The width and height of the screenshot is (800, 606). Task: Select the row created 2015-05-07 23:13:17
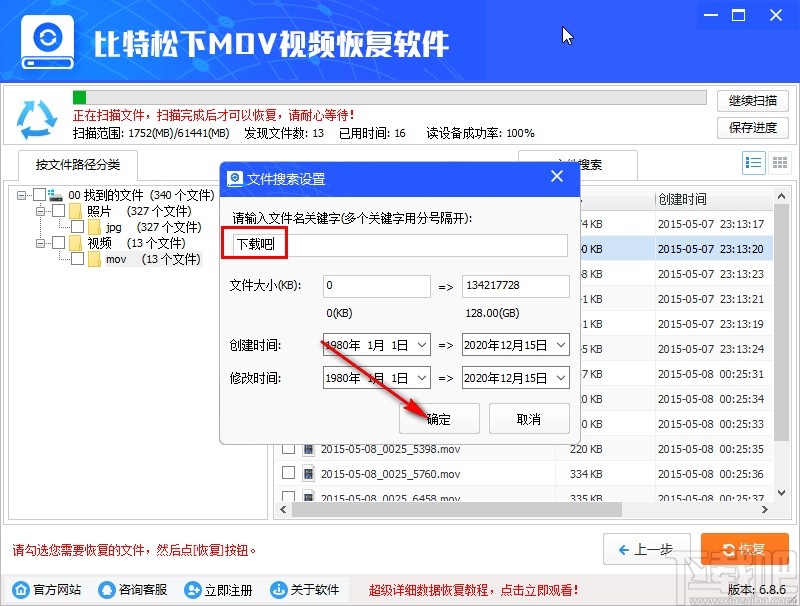click(676, 224)
